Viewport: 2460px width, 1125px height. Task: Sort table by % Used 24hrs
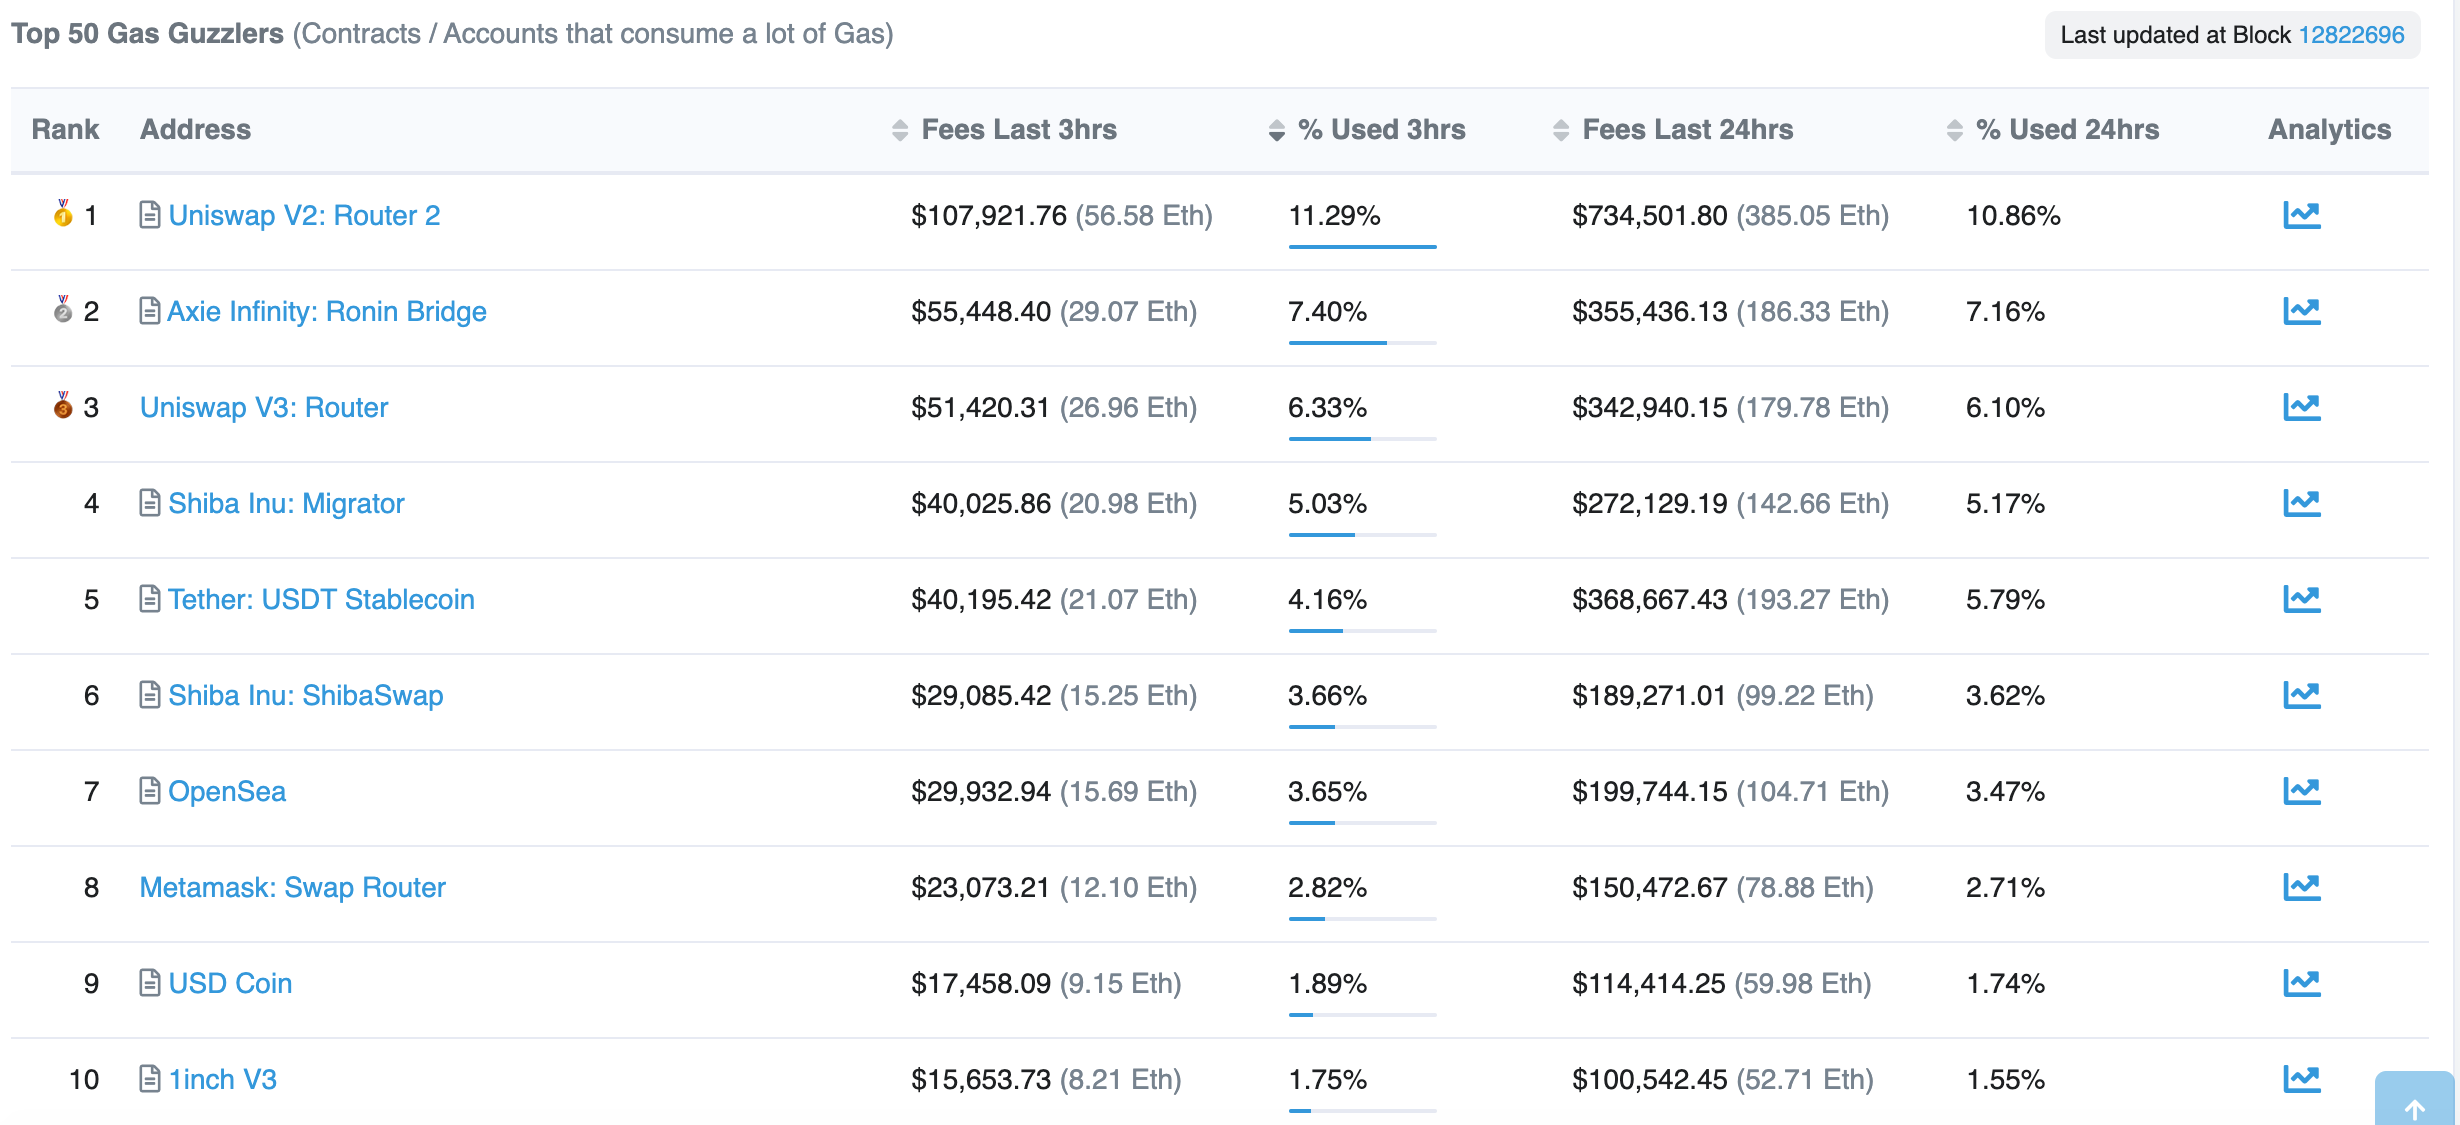point(2053,130)
